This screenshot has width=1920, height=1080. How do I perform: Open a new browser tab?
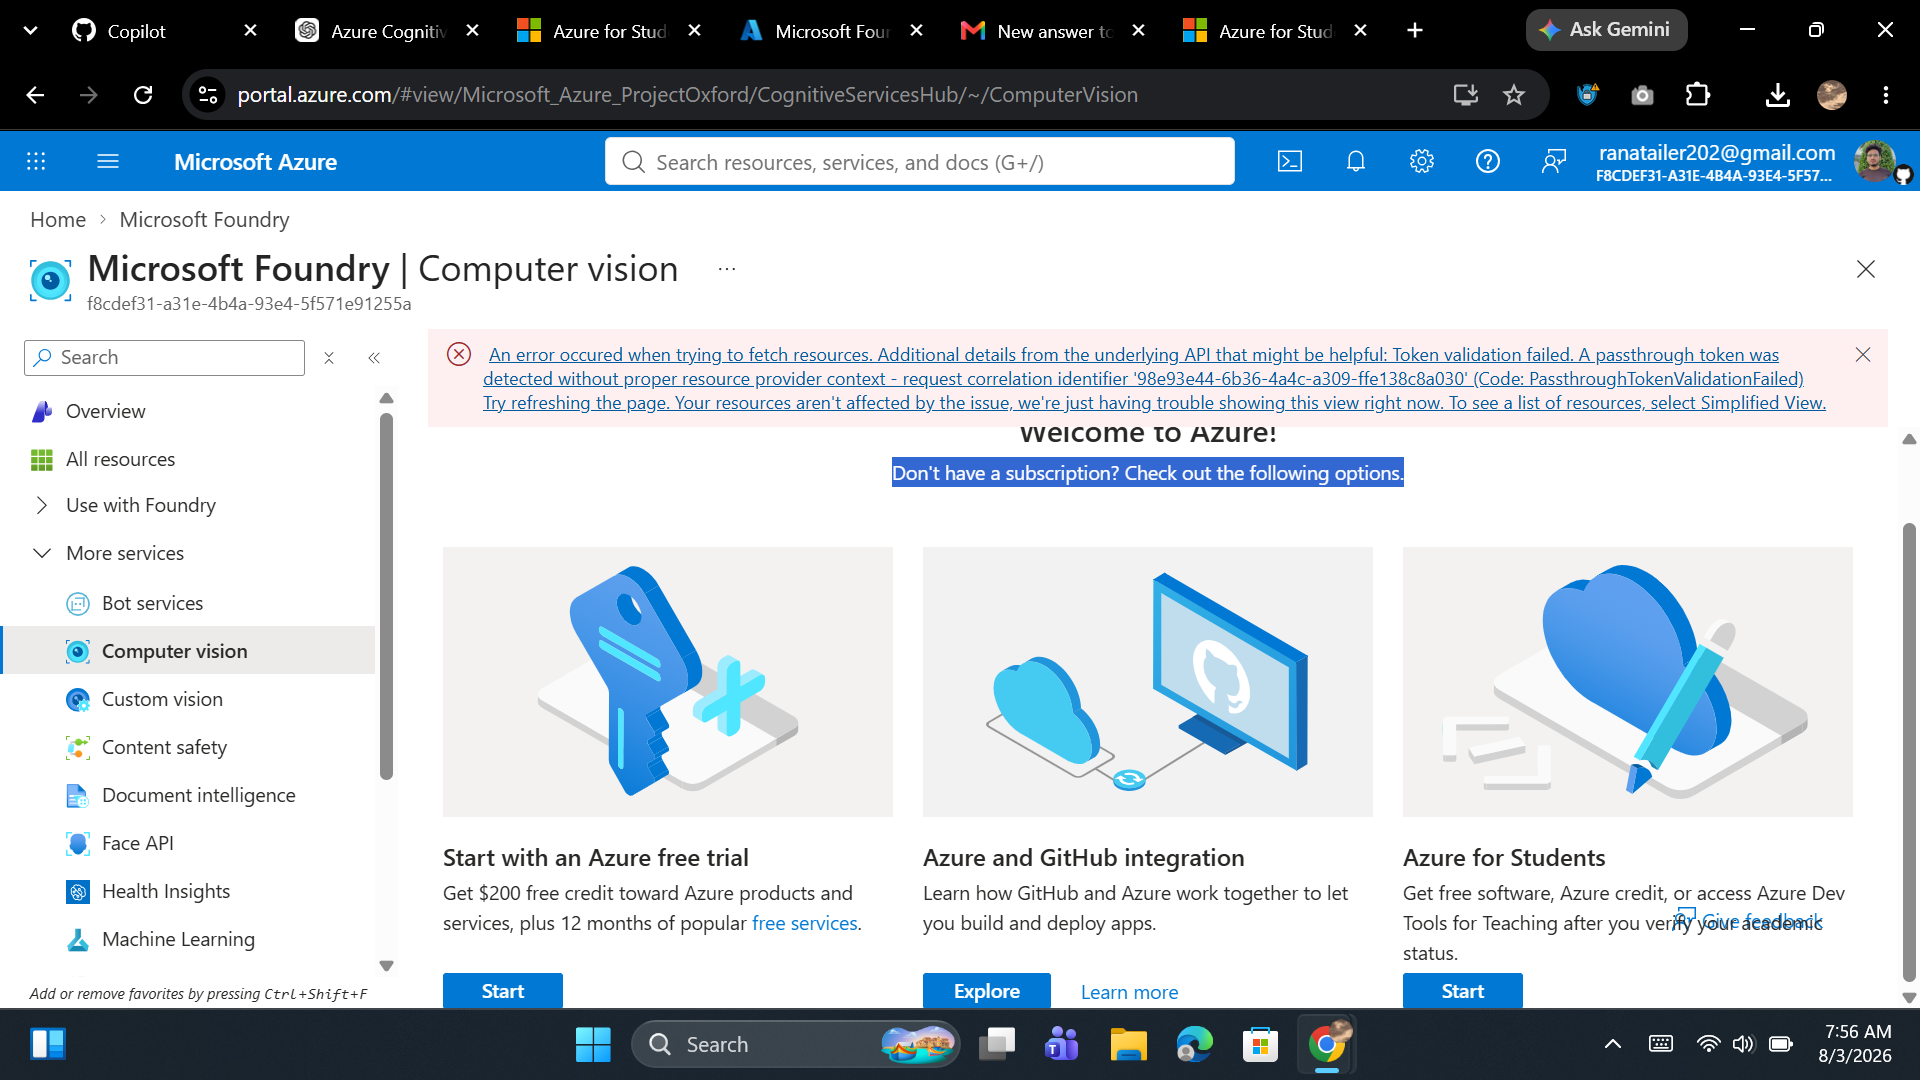click(1415, 31)
